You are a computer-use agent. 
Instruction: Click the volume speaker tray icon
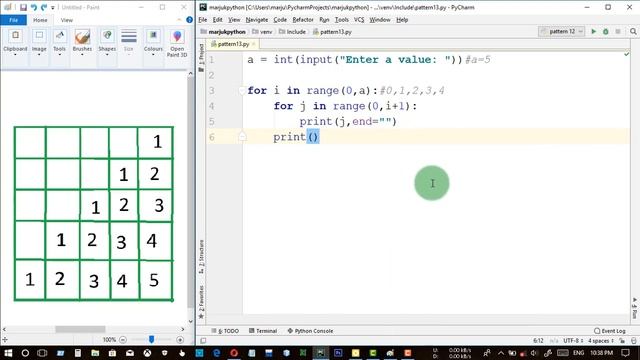pos(534,353)
